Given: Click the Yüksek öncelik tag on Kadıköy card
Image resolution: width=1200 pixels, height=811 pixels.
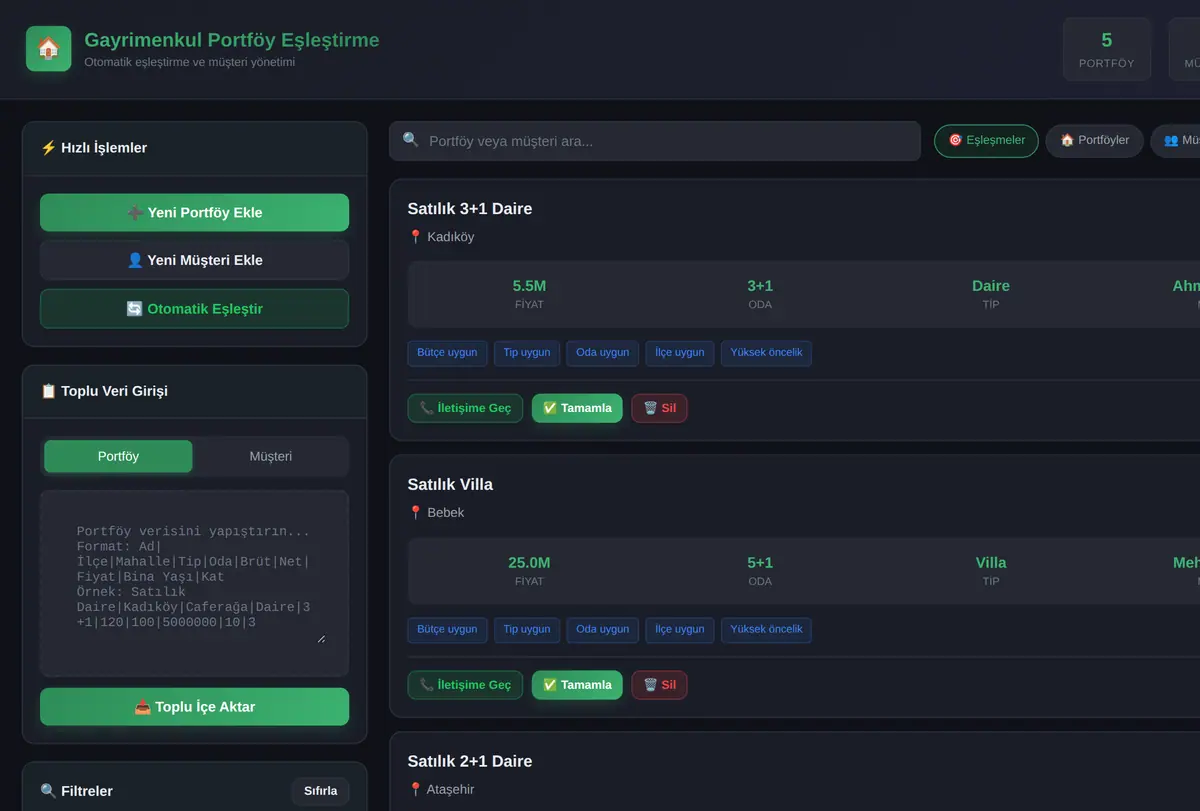Looking at the screenshot, I should pos(766,353).
